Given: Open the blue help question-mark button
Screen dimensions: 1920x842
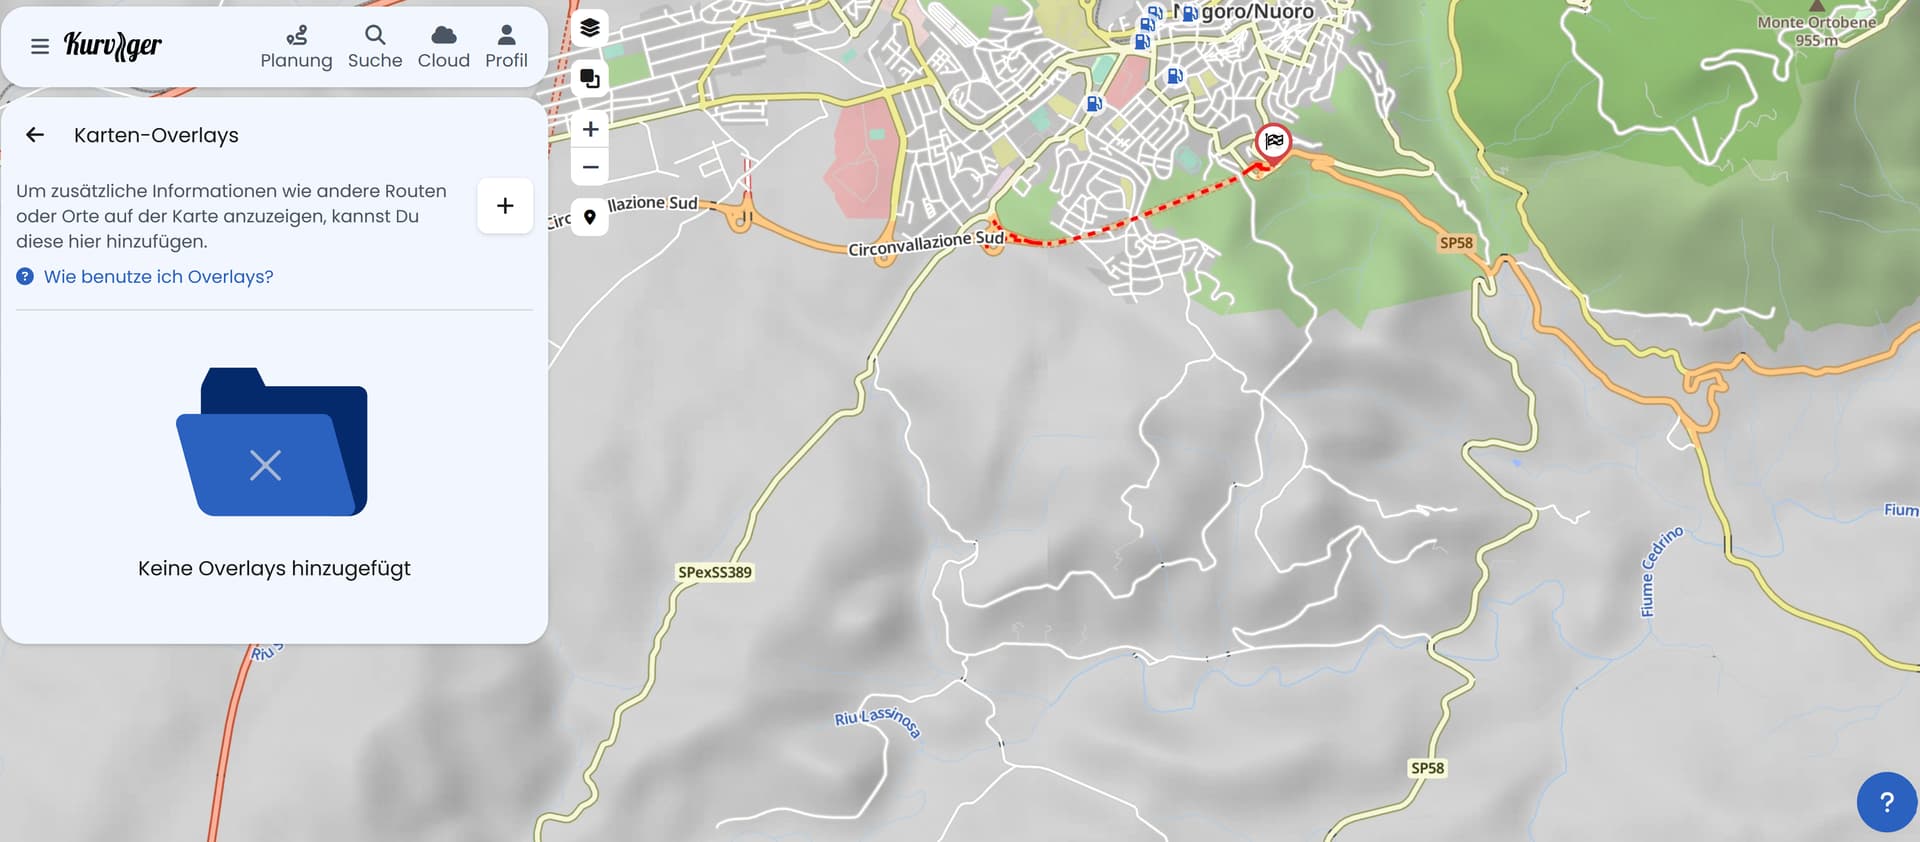Looking at the screenshot, I should pos(1886,802).
